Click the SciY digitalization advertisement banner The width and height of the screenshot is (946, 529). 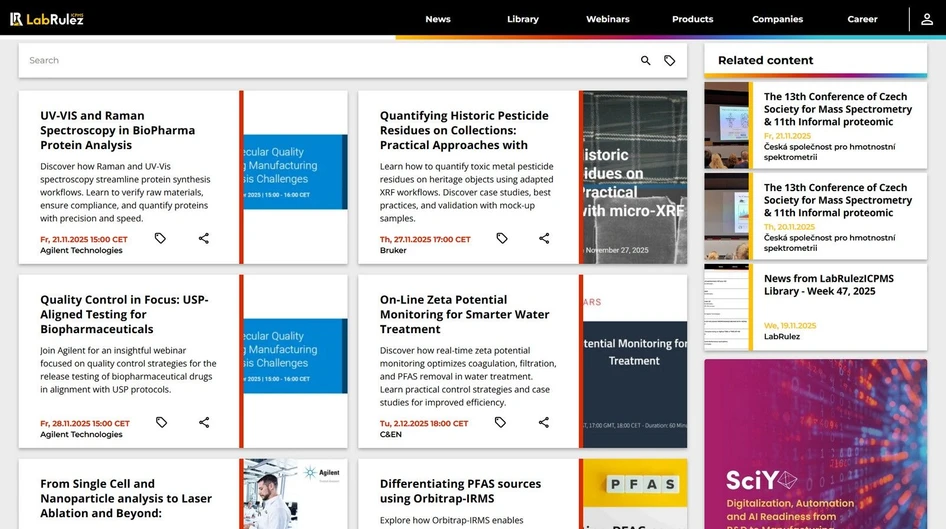coord(815,445)
